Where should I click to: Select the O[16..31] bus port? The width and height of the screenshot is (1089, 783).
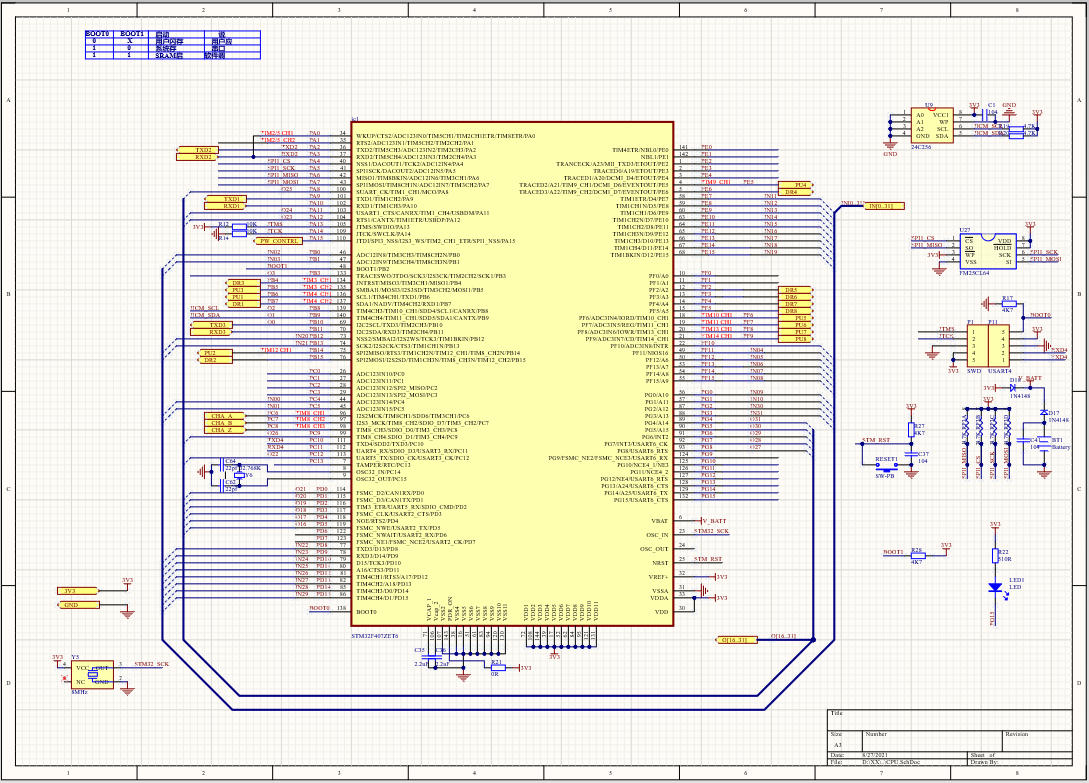click(x=736, y=640)
